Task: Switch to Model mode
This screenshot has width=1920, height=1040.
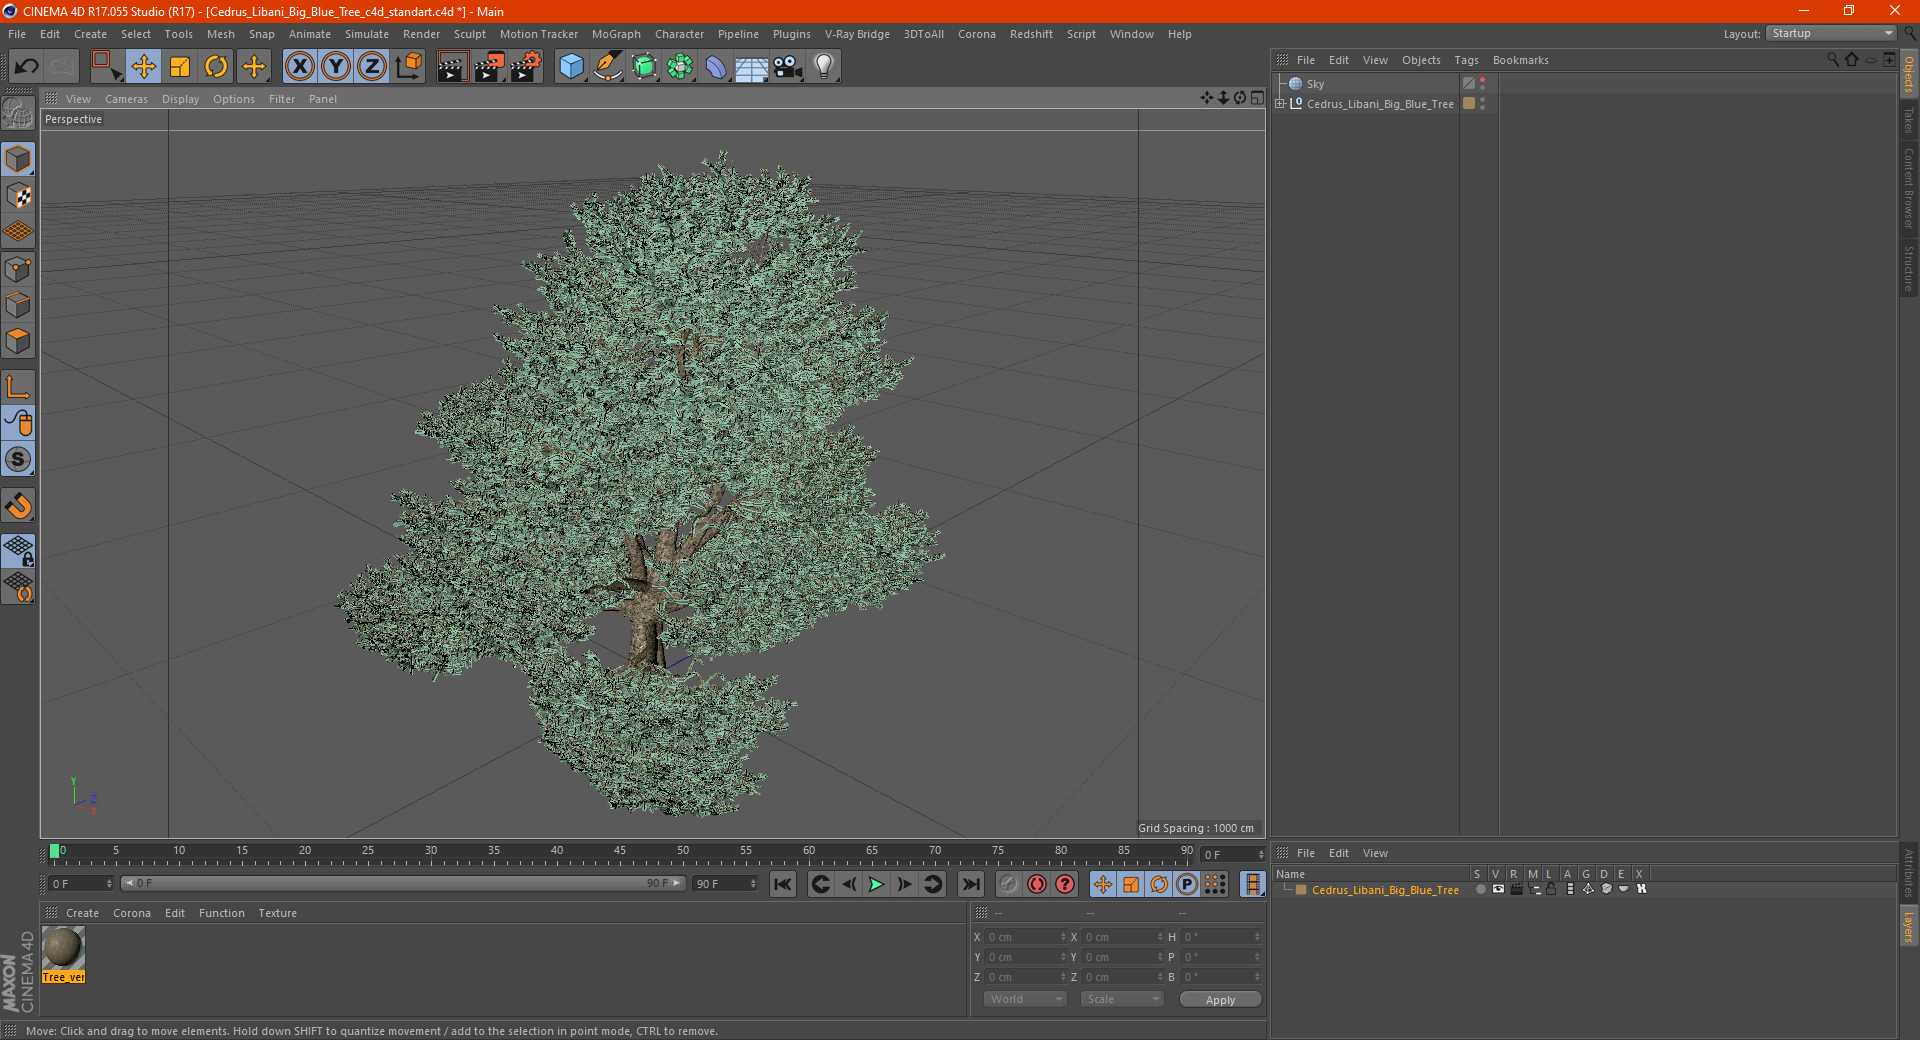Action: [x=19, y=160]
